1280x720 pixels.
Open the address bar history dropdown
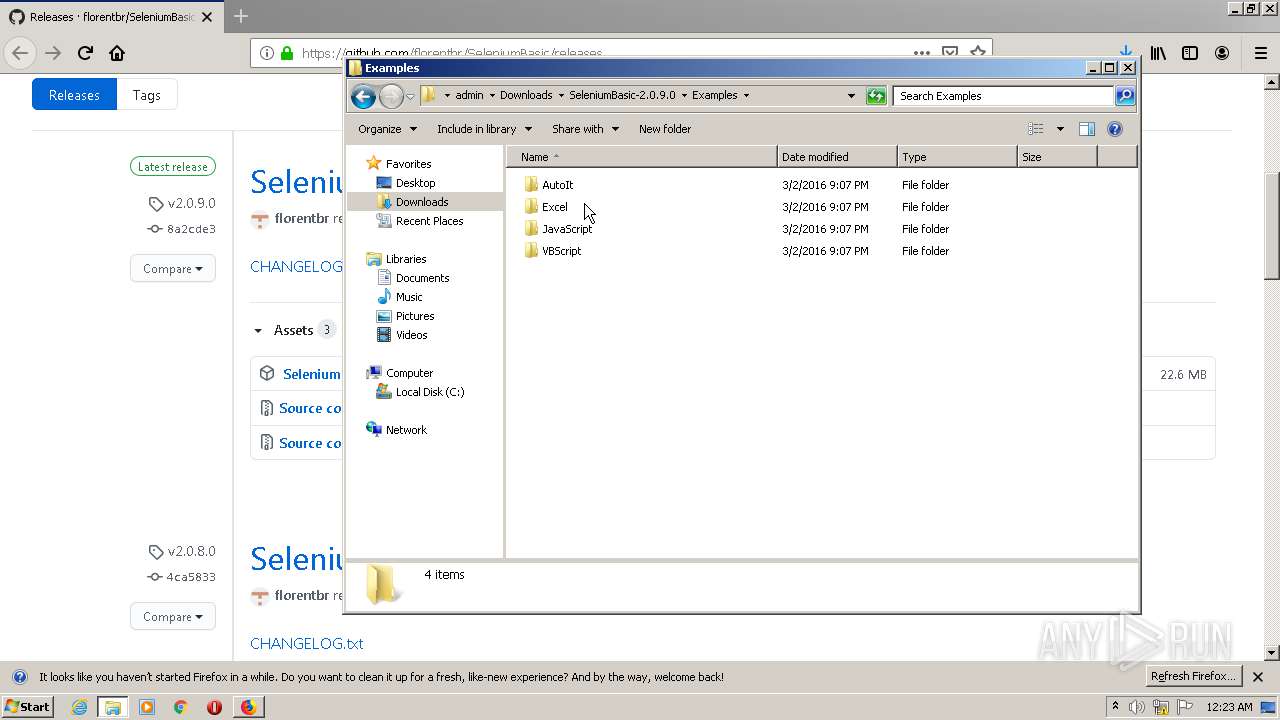click(851, 96)
